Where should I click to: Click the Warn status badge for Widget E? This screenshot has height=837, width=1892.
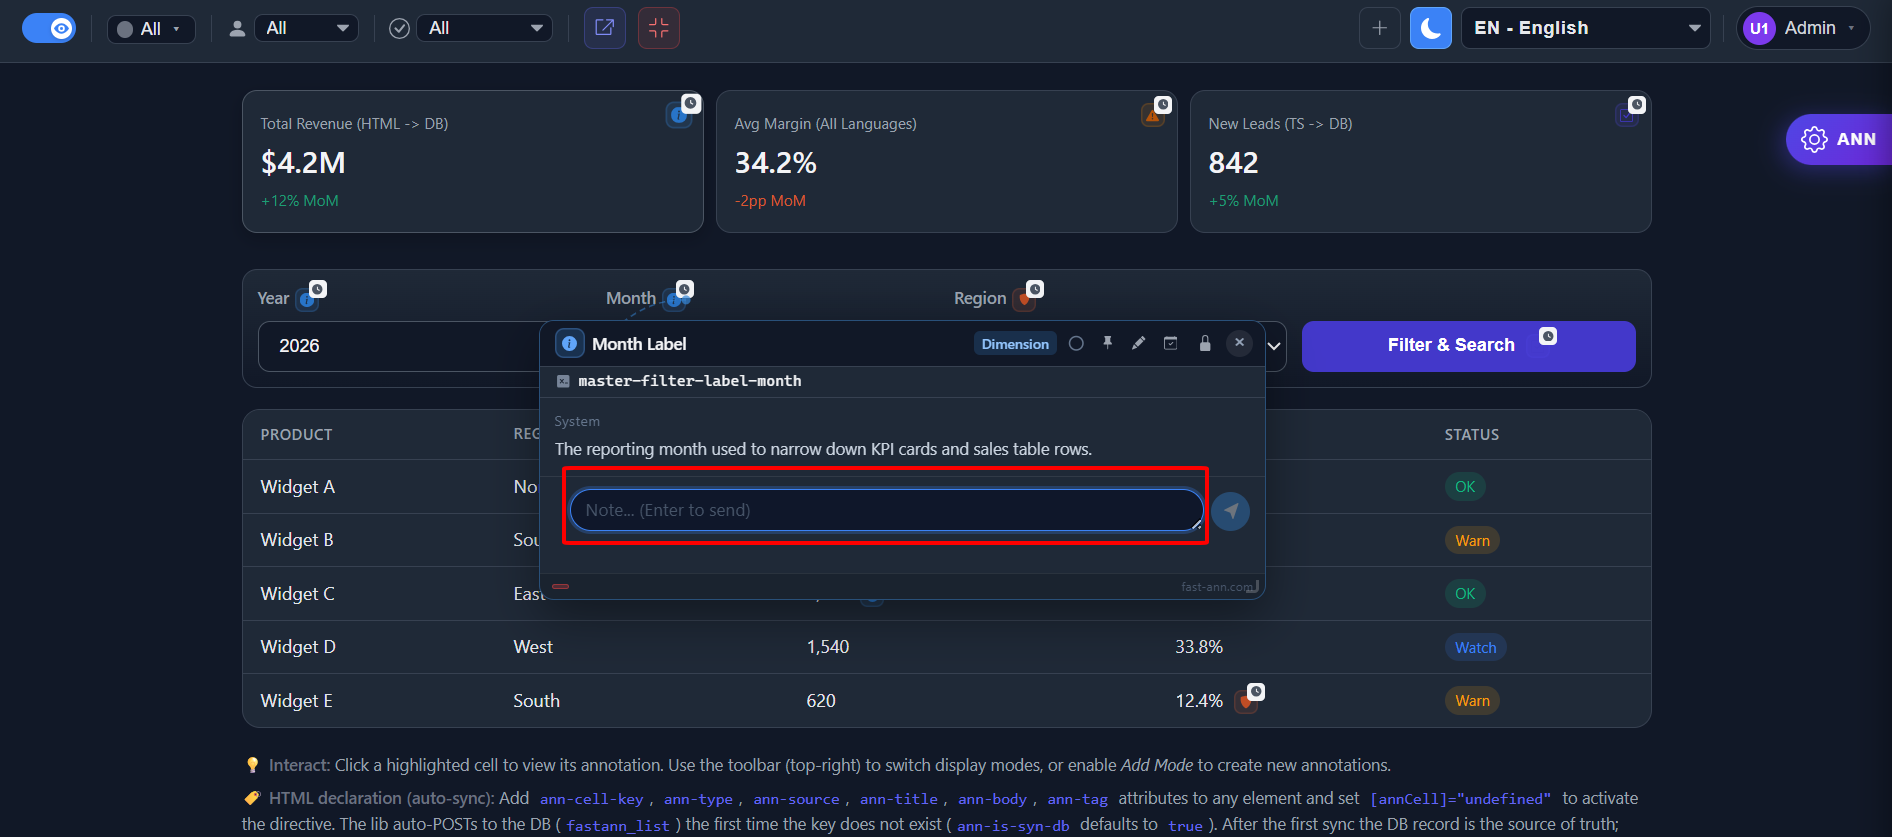point(1472,701)
